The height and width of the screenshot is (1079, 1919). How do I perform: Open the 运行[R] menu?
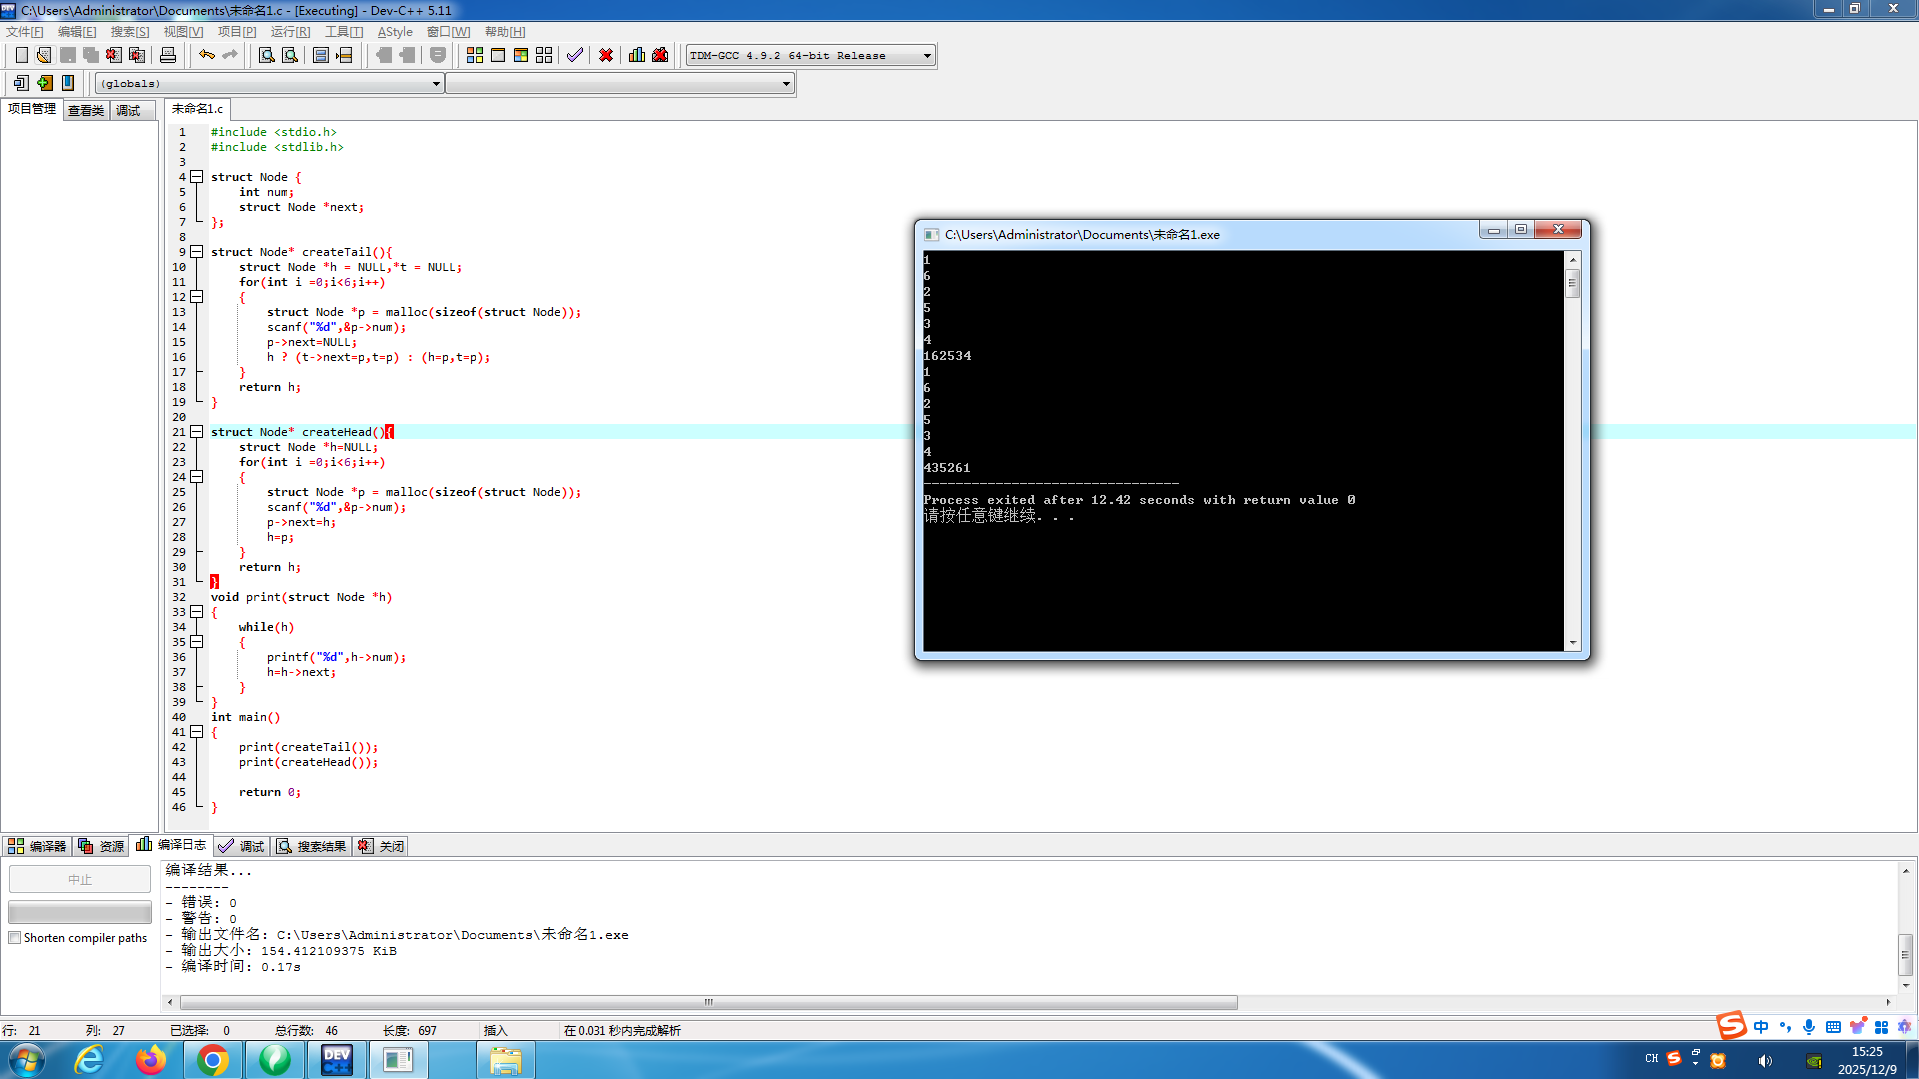(x=290, y=32)
